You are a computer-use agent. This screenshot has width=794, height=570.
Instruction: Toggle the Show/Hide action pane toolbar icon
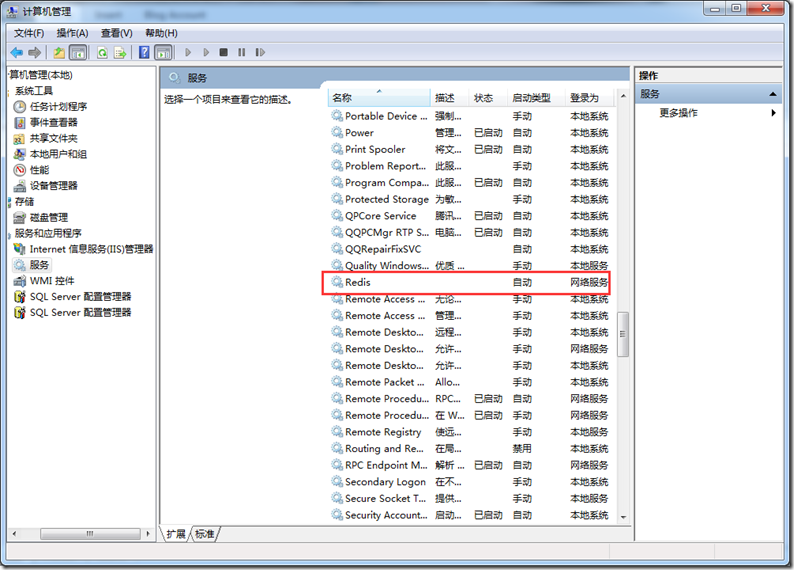tap(163, 52)
